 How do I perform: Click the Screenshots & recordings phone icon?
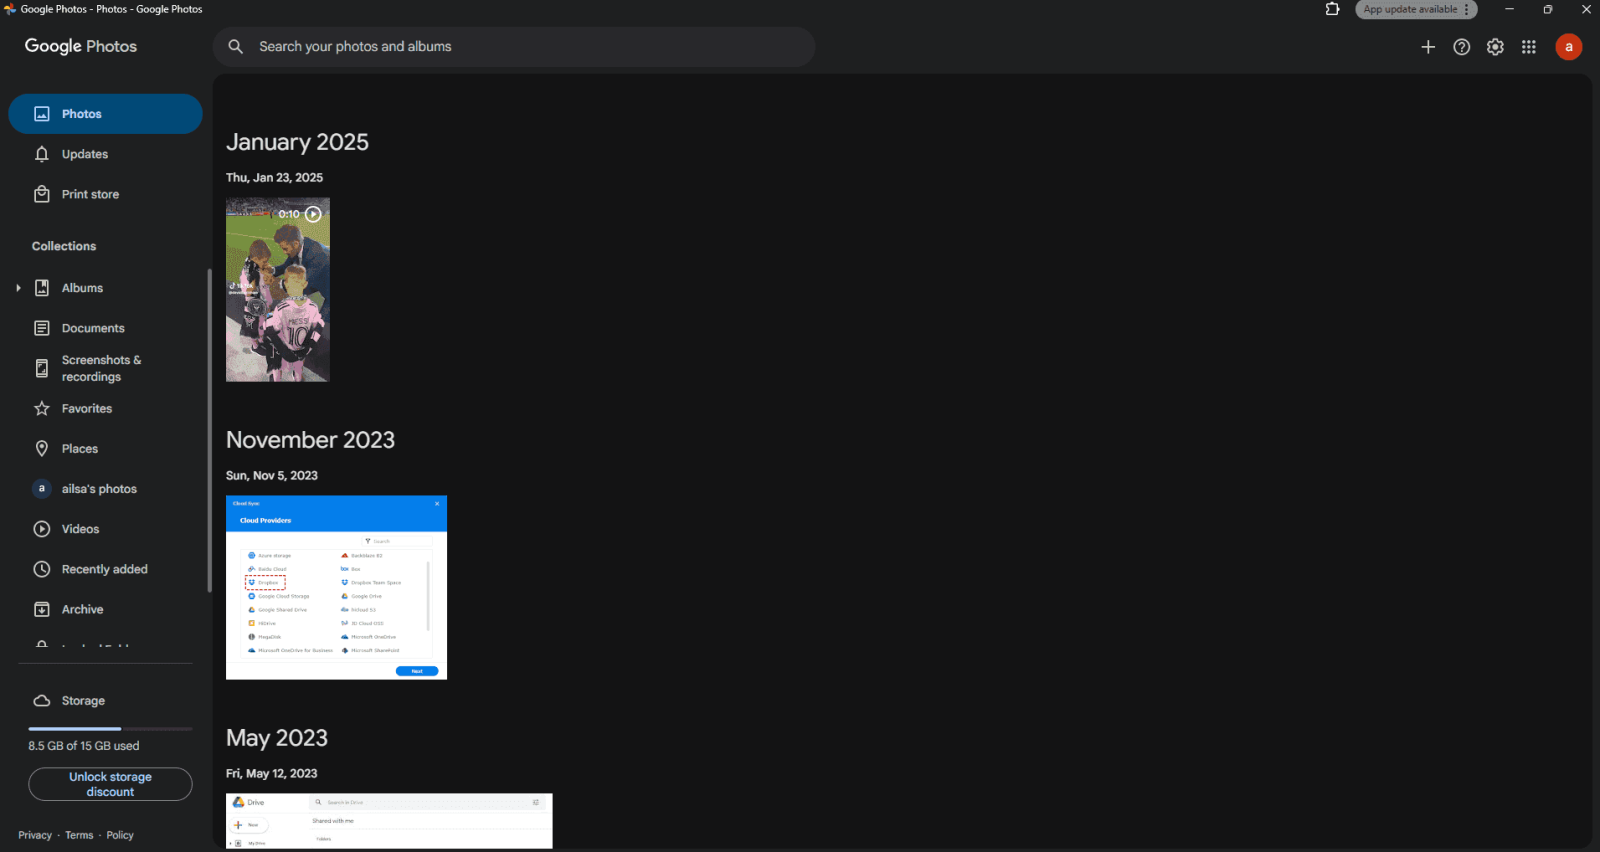click(x=42, y=368)
